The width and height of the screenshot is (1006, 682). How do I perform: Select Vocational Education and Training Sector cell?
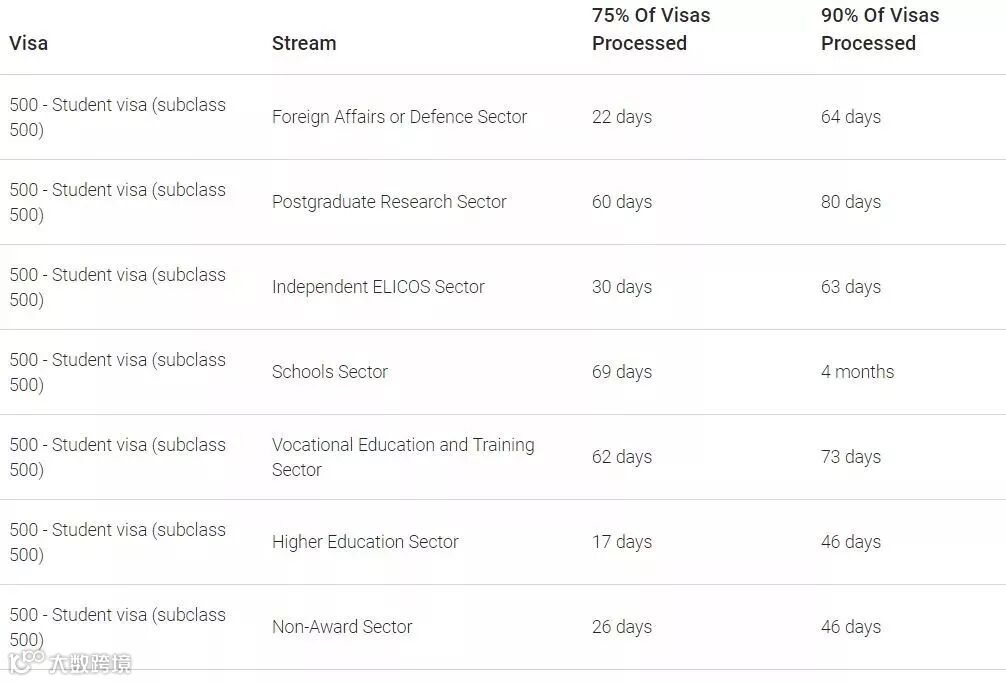[403, 457]
